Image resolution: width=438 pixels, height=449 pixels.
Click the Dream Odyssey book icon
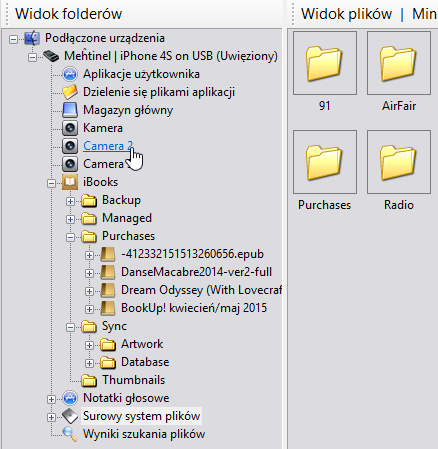pyautogui.click(x=108, y=290)
